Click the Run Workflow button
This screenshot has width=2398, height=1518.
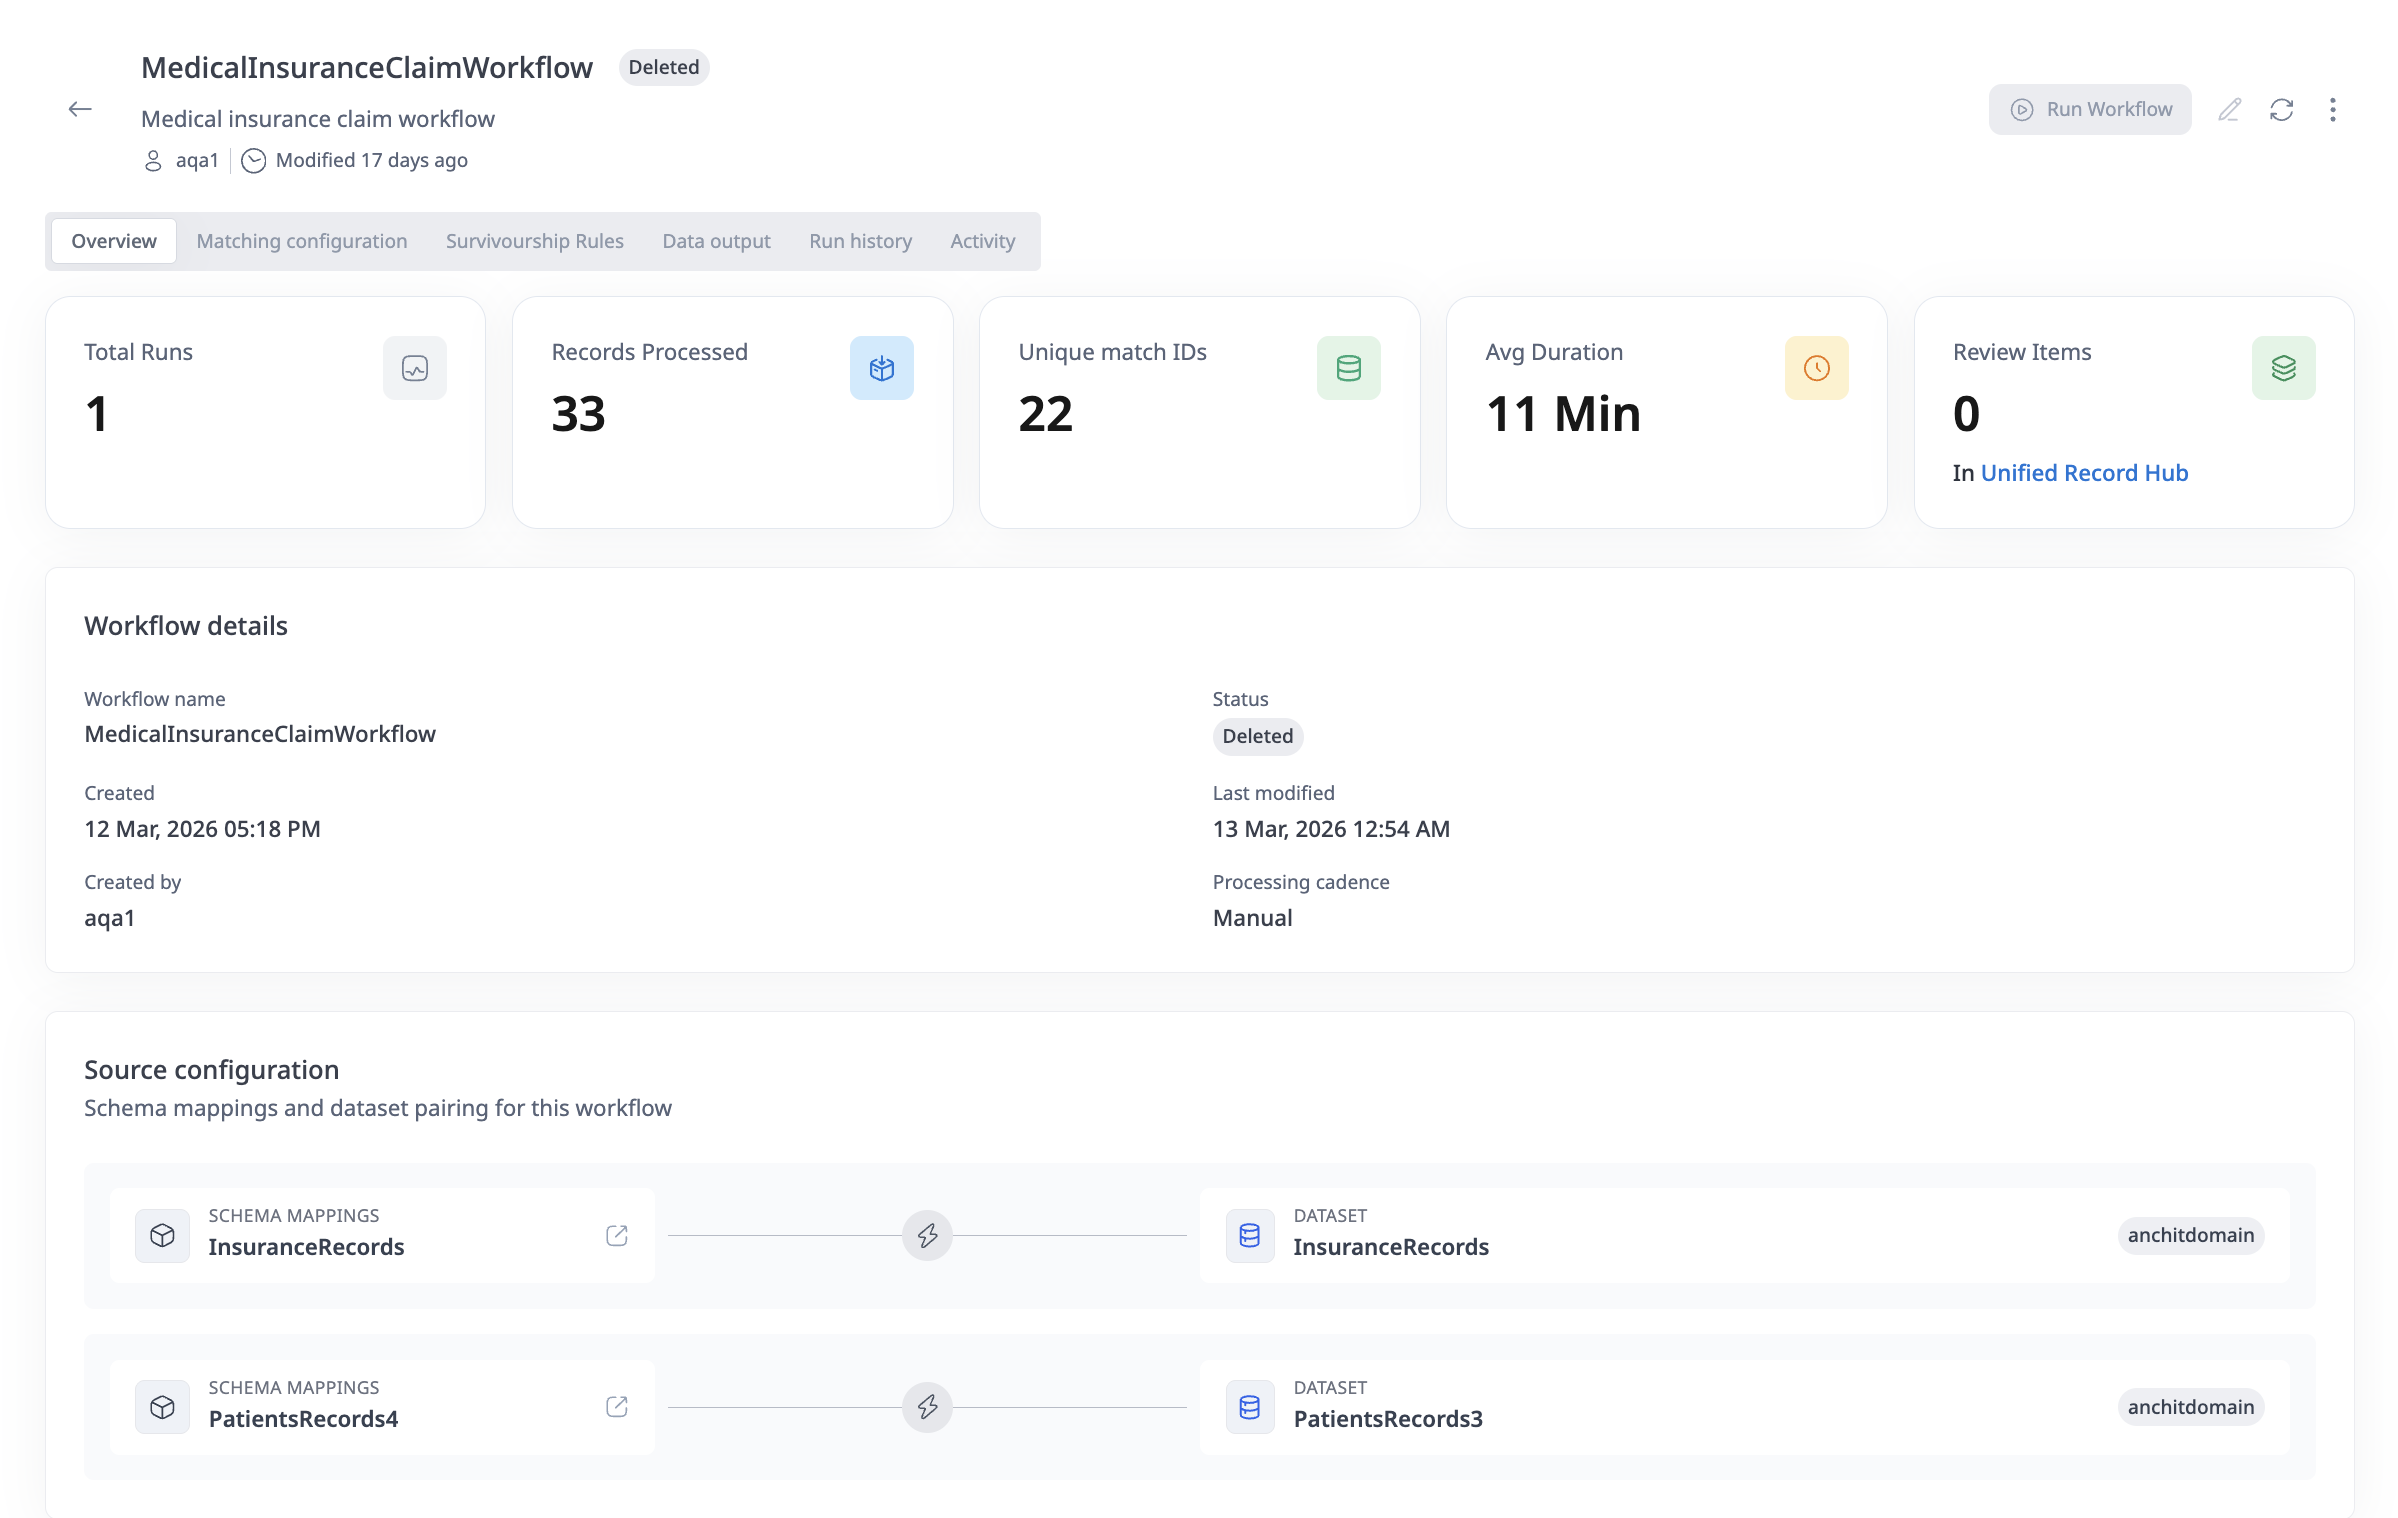[2089, 109]
